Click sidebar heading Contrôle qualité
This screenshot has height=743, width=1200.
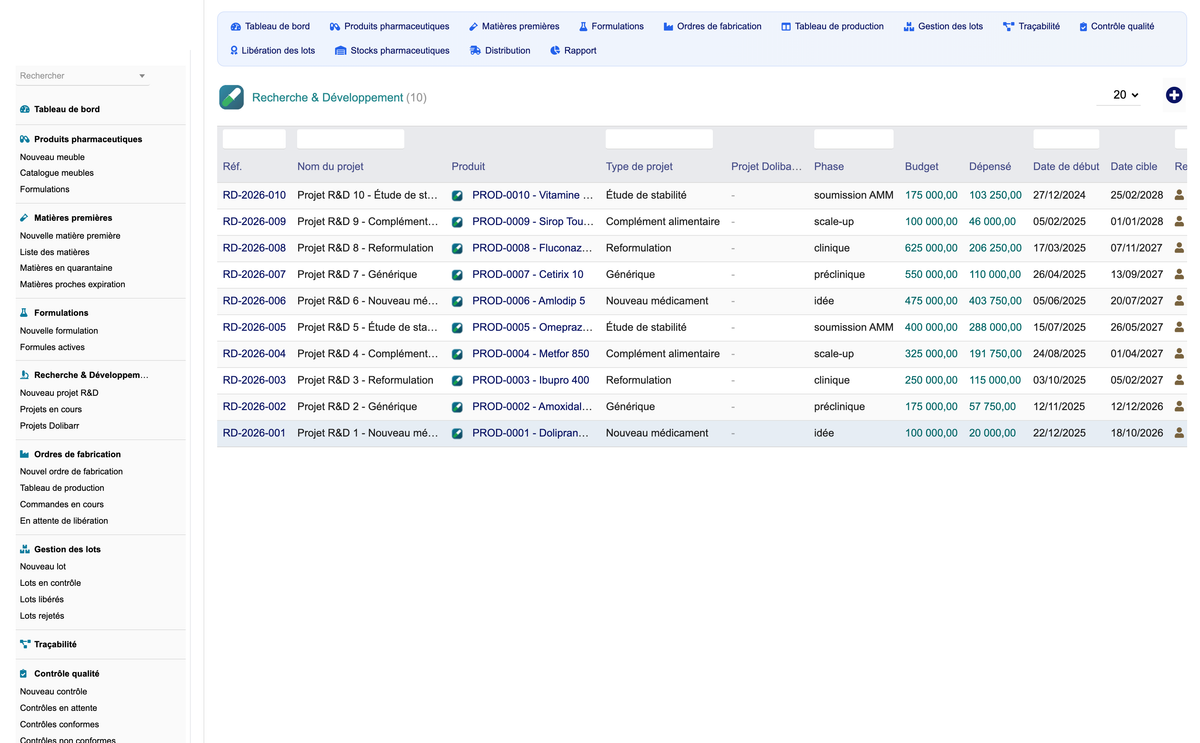[x=67, y=674]
